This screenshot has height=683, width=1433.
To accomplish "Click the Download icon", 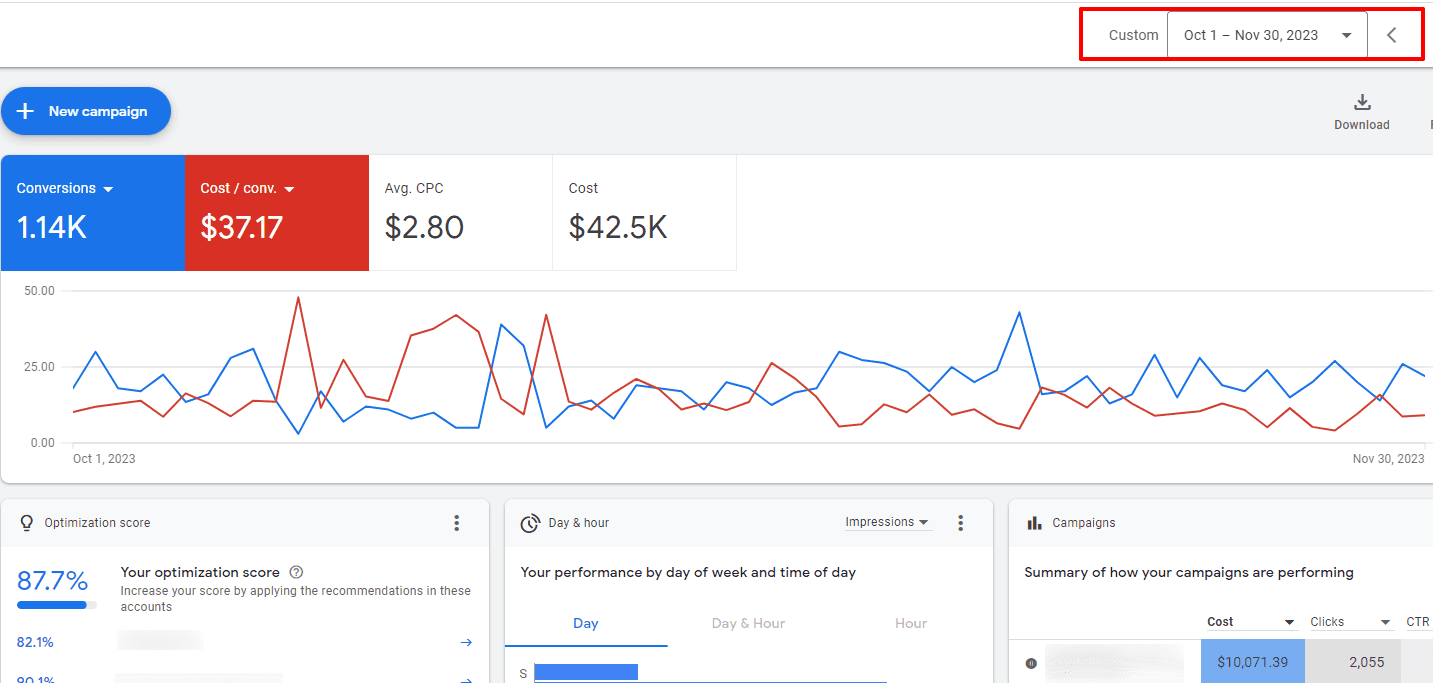I will coord(1361,103).
